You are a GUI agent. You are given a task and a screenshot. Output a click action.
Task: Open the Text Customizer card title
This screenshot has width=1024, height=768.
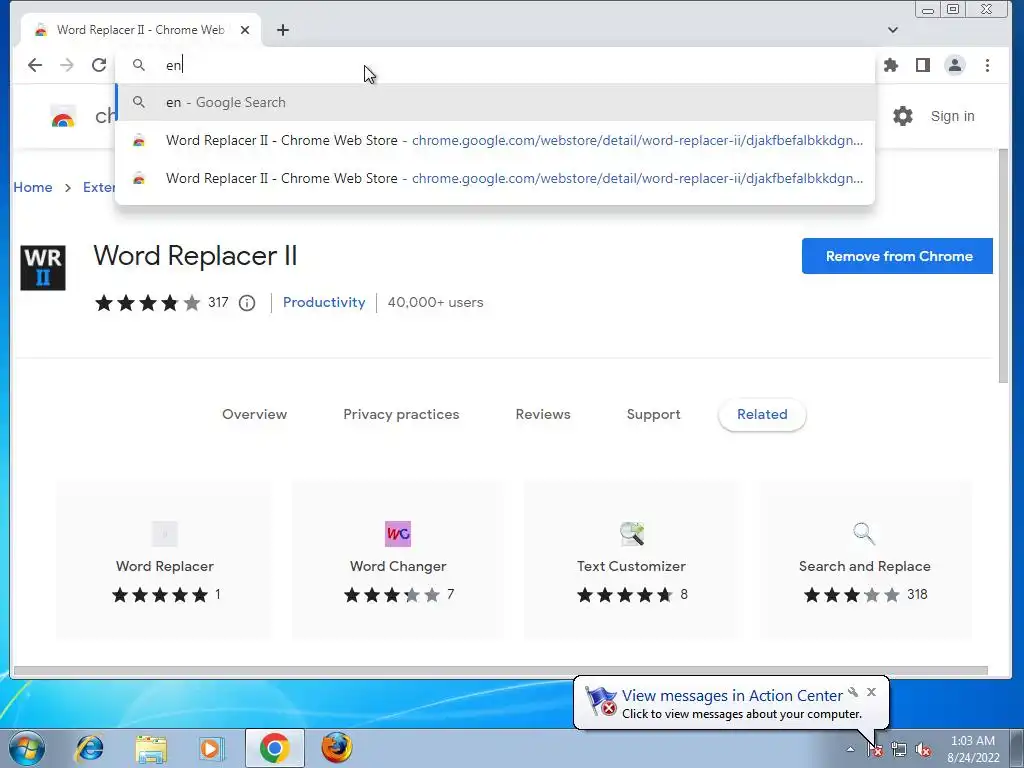click(x=631, y=566)
